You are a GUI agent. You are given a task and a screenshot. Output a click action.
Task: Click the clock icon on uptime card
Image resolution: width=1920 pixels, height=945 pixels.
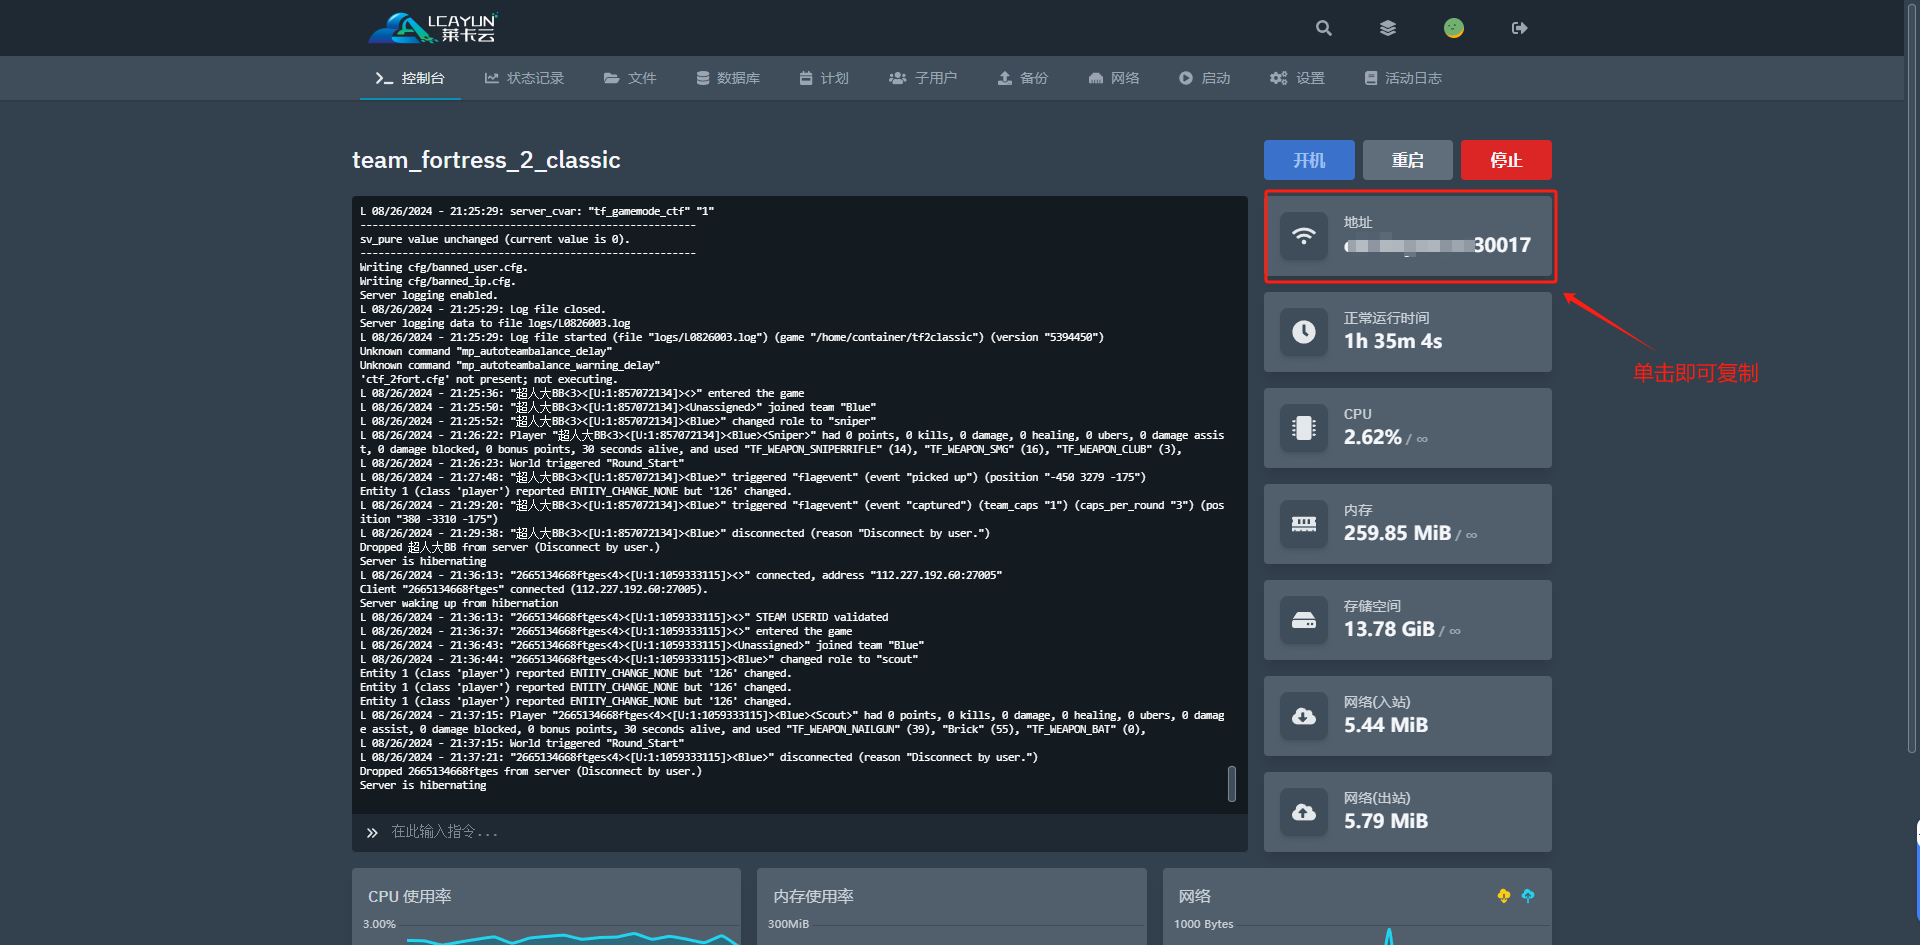tap(1304, 332)
